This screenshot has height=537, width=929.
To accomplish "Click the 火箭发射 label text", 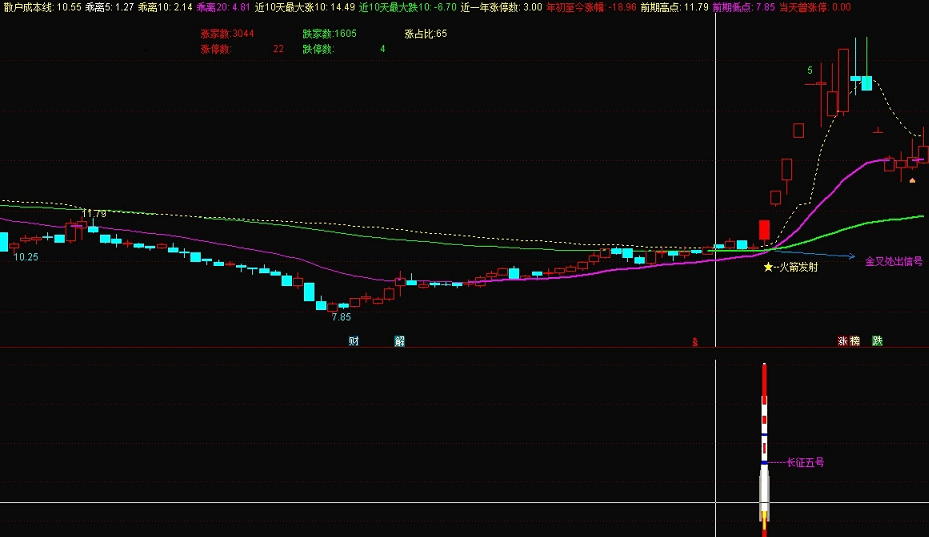I will click(799, 267).
